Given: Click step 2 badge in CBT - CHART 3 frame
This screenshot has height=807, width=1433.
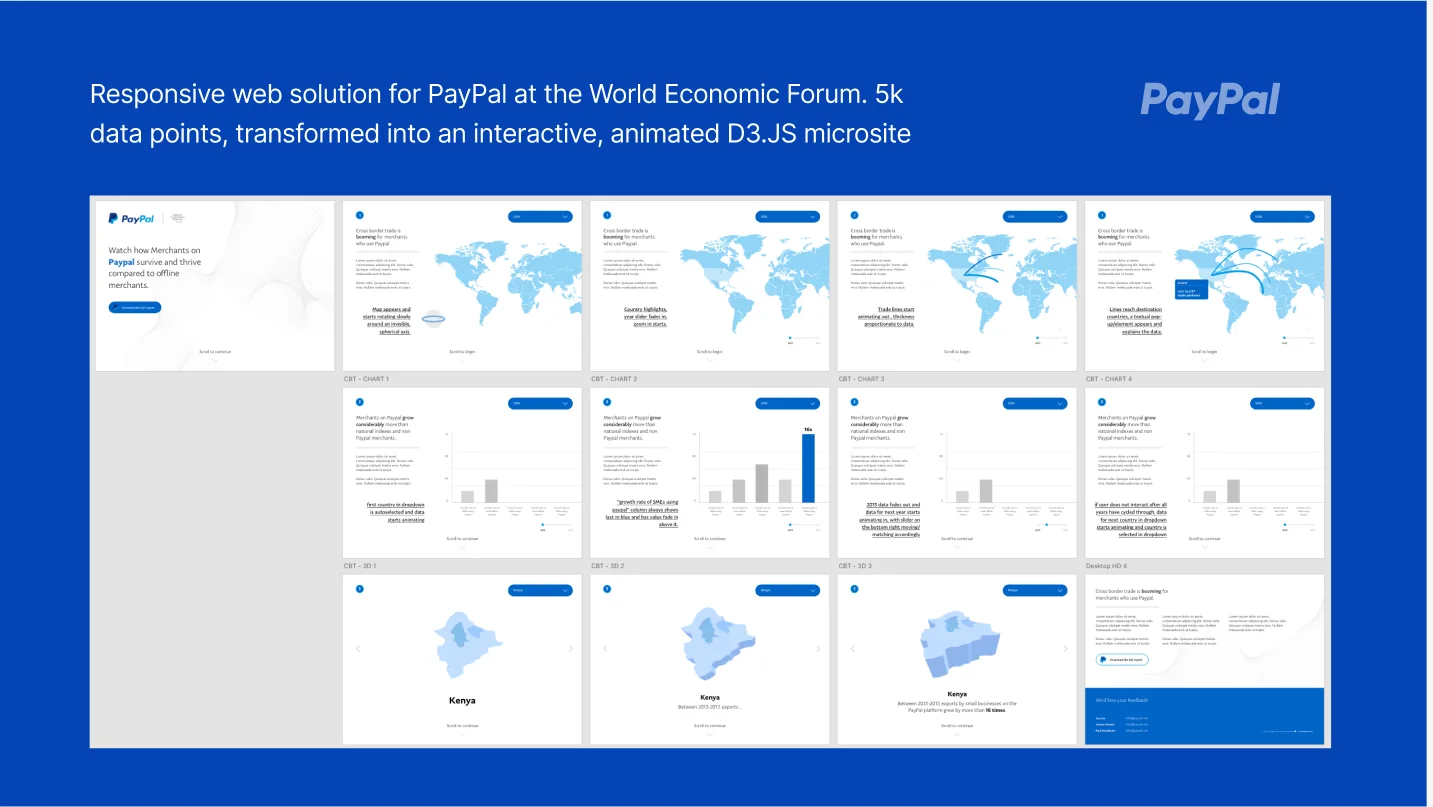Looking at the screenshot, I should pyautogui.click(x=855, y=402).
